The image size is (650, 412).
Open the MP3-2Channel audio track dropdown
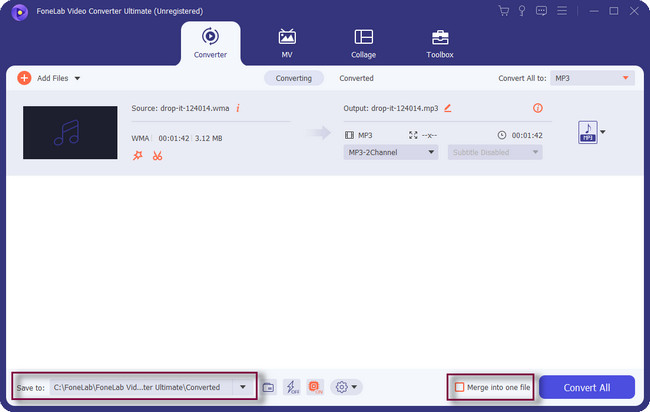click(x=390, y=152)
